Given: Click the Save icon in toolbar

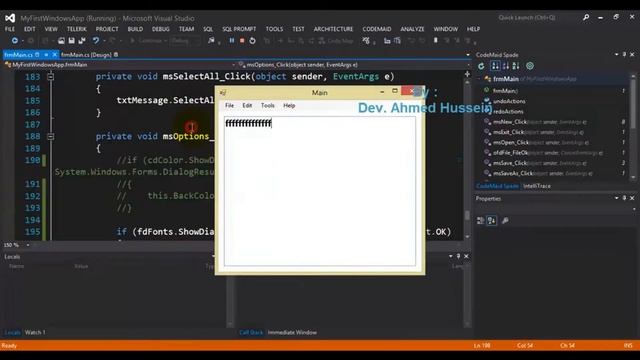Looking at the screenshot, I should click(71, 40).
